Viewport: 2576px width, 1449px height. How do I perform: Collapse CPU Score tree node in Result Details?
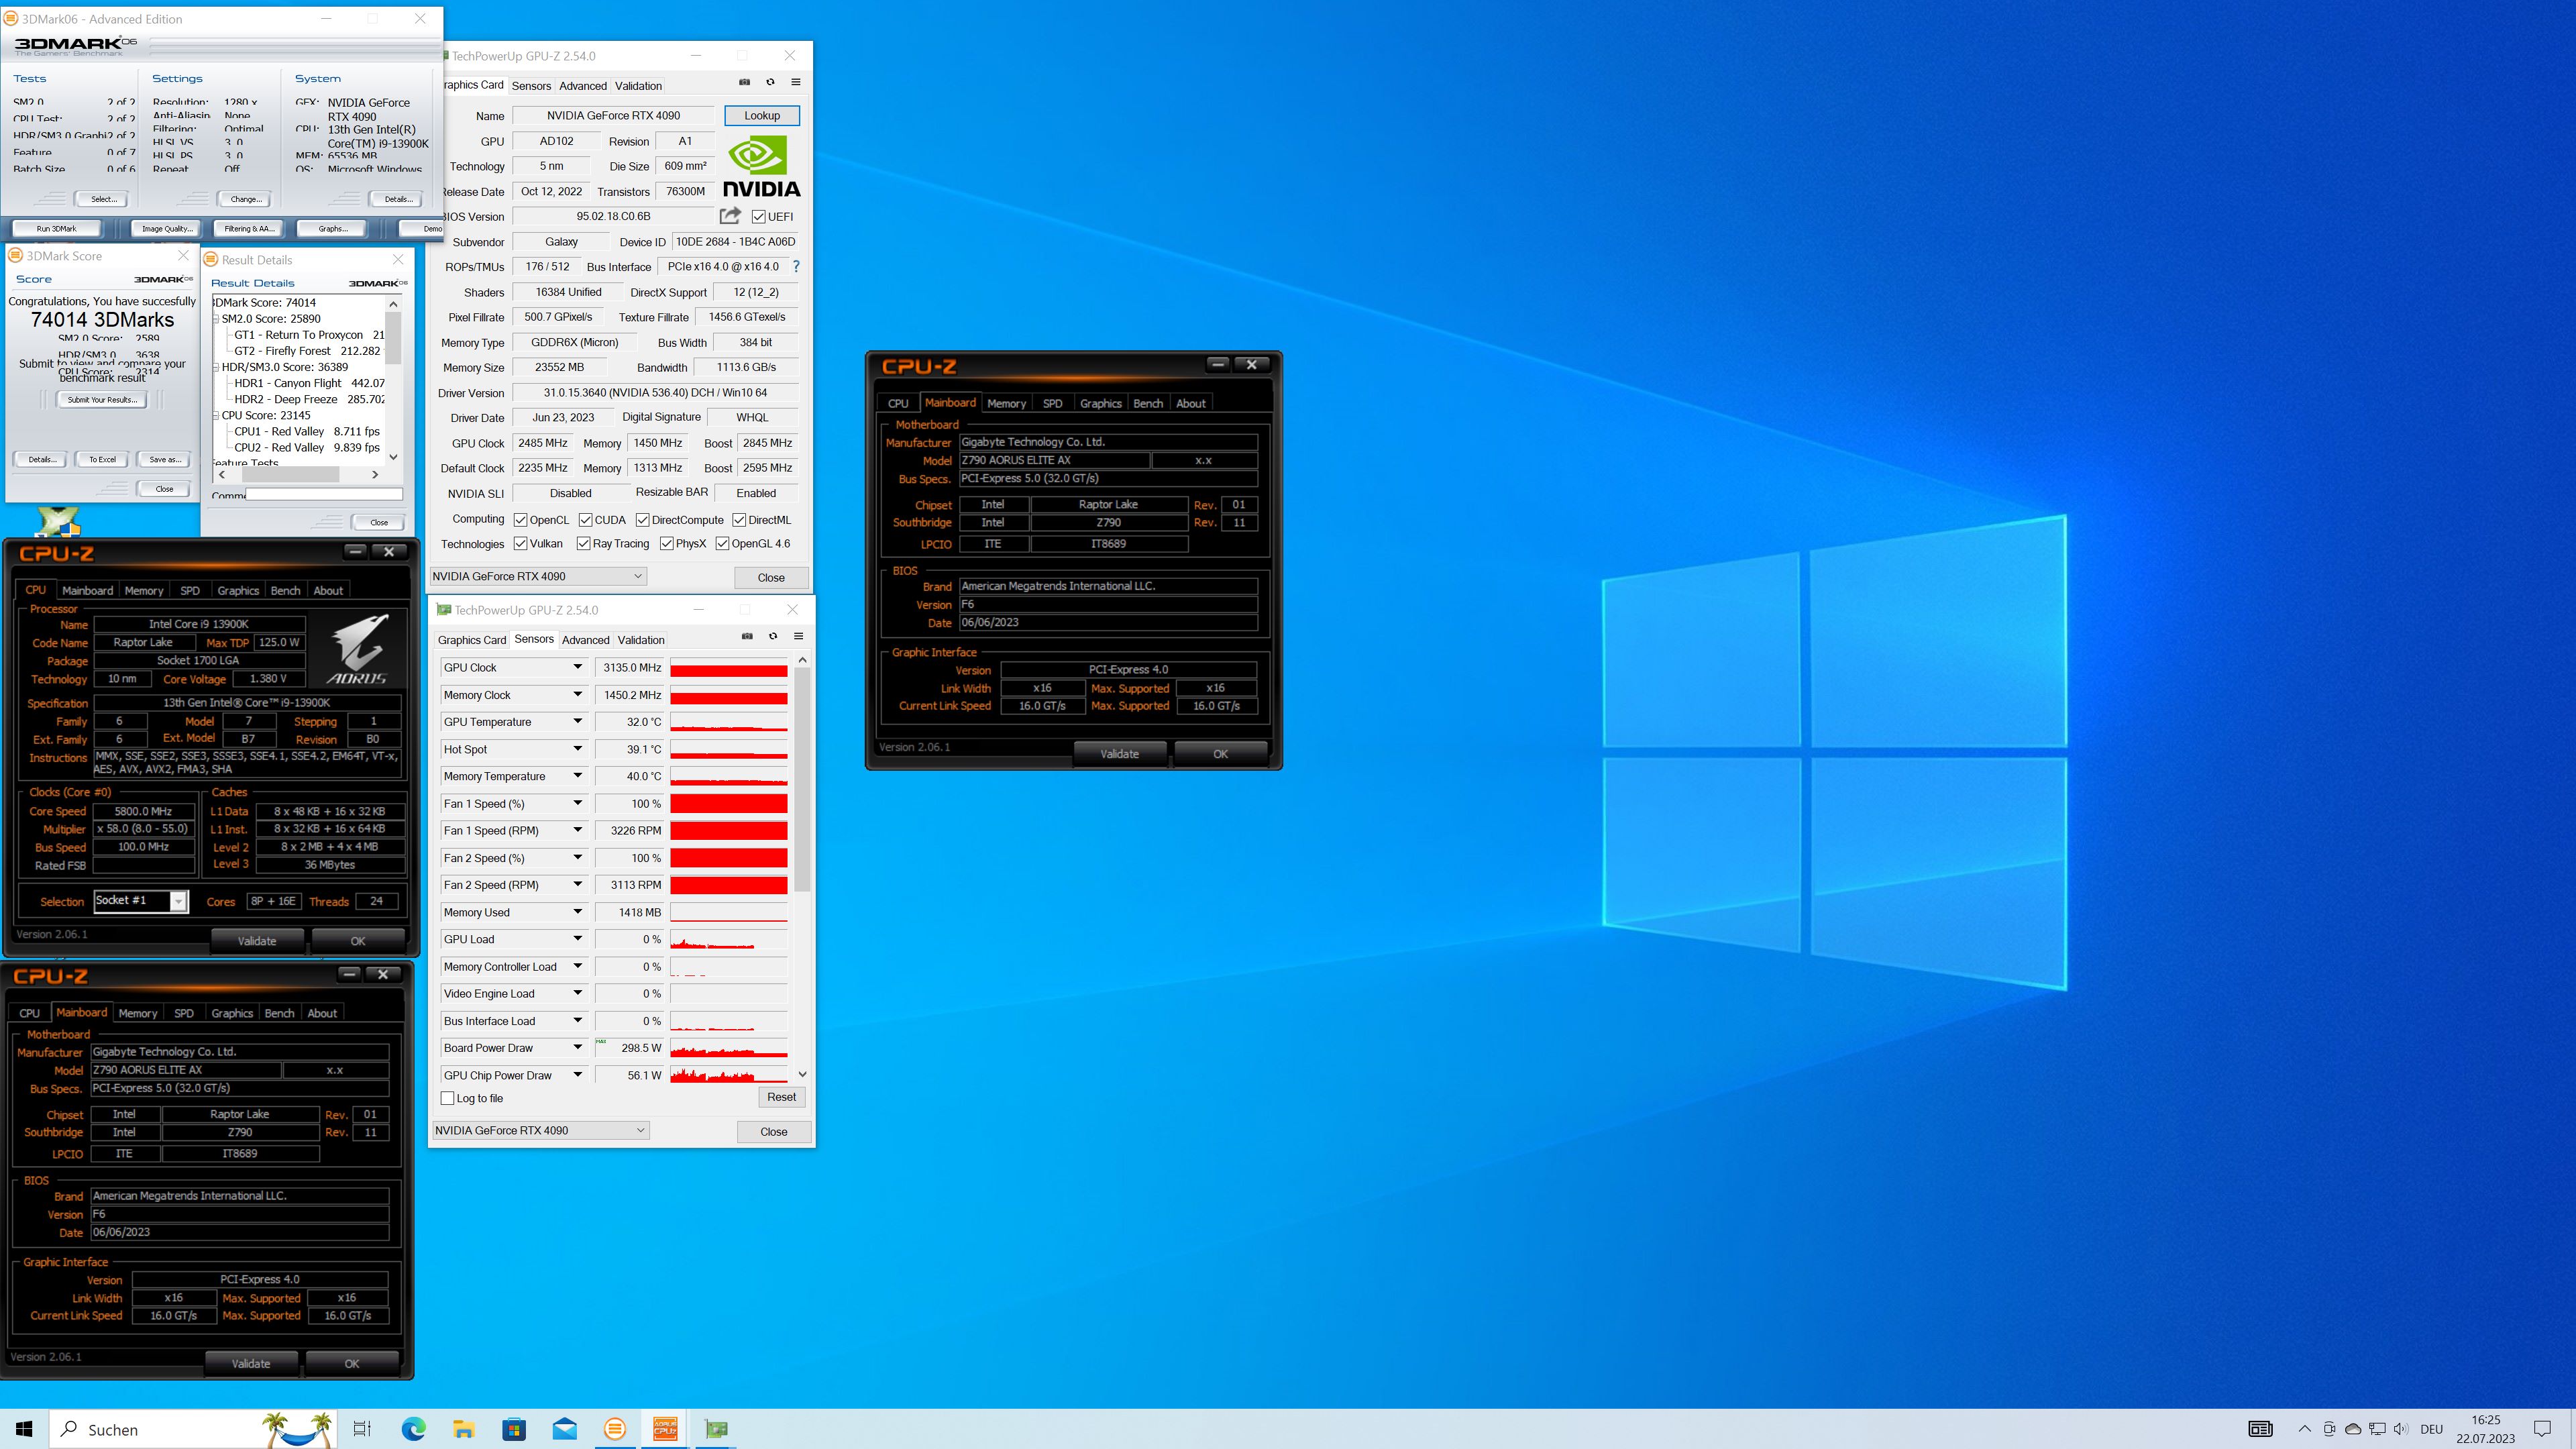click(x=215, y=415)
